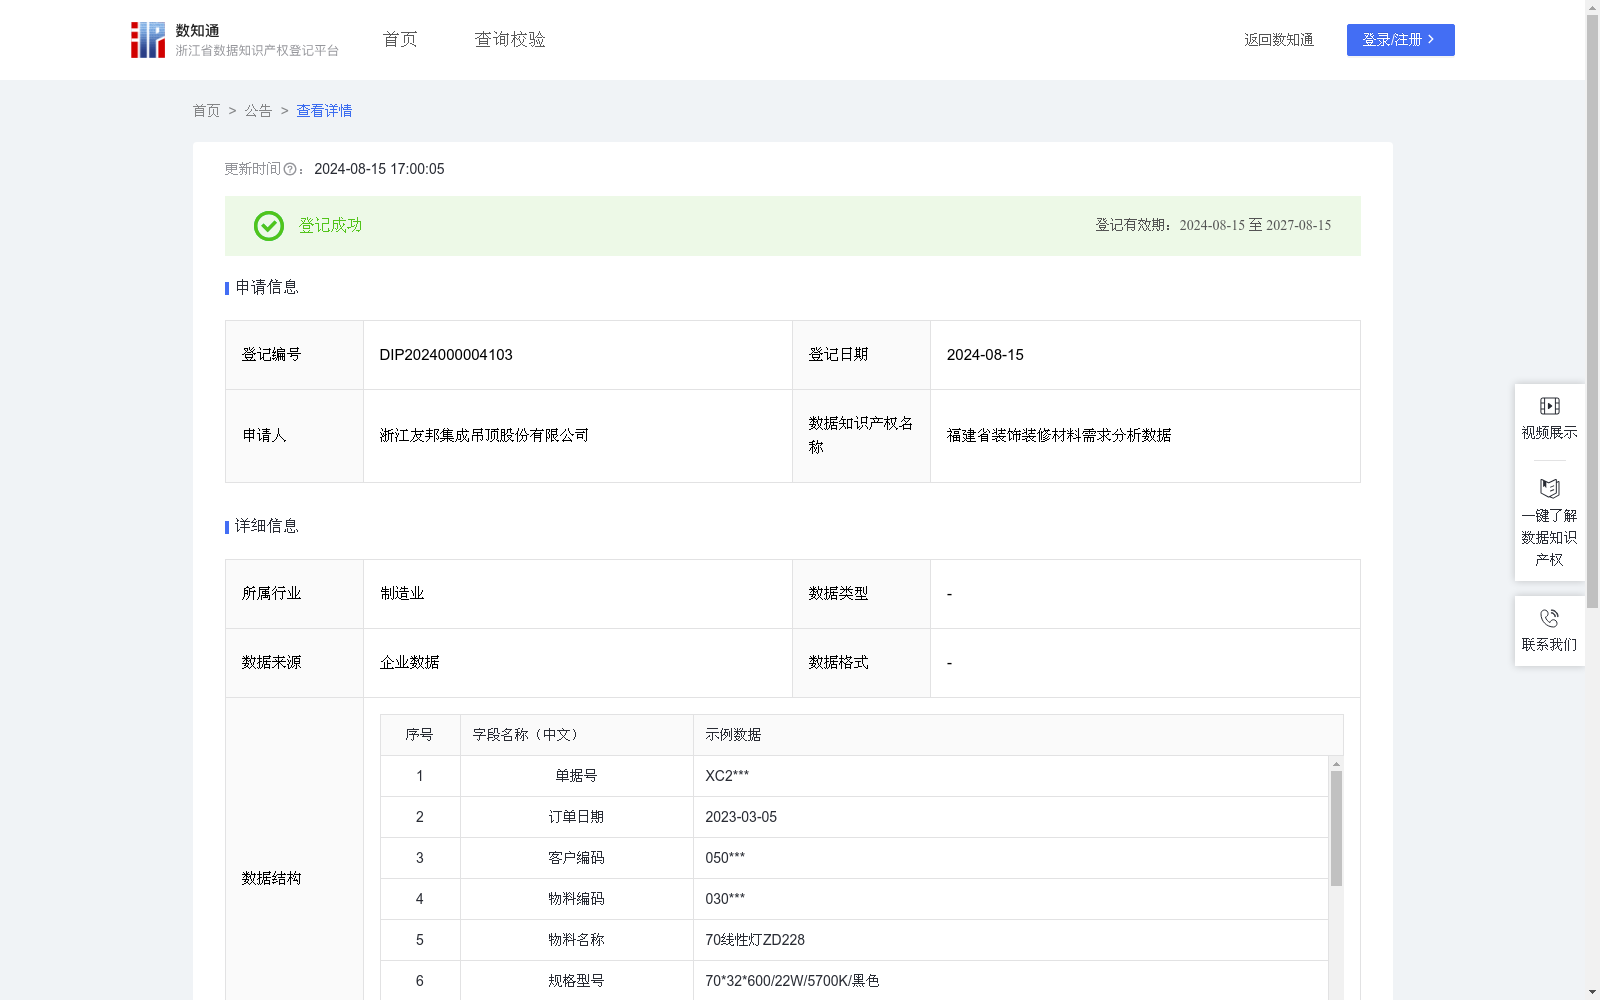
Task: Click the 登记日期 value 2024-08-15
Action: coord(985,355)
